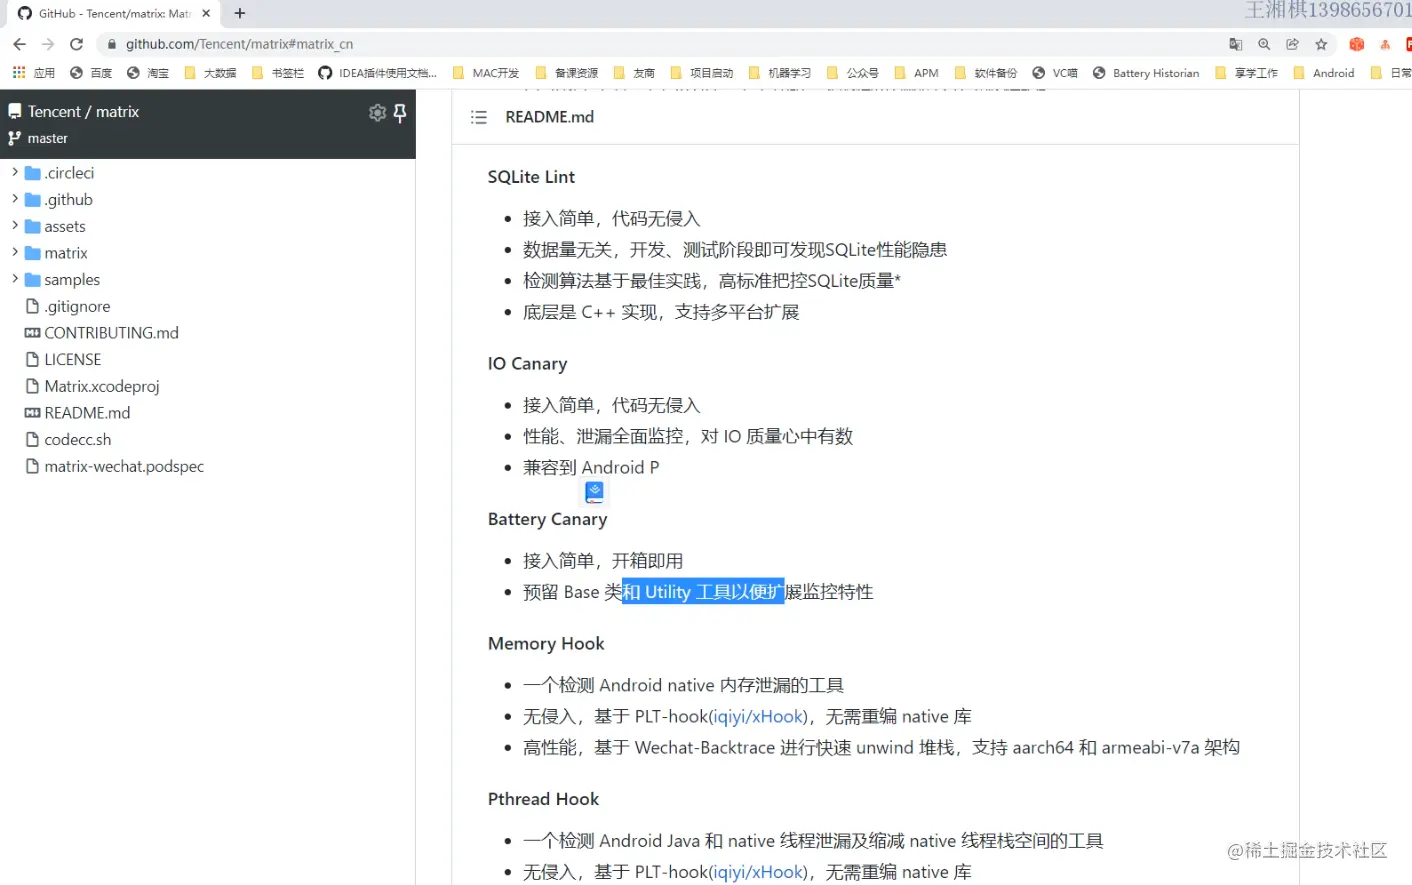The image size is (1412, 885).
Task: Click the Tencent / matrix repository title
Action: click(84, 112)
